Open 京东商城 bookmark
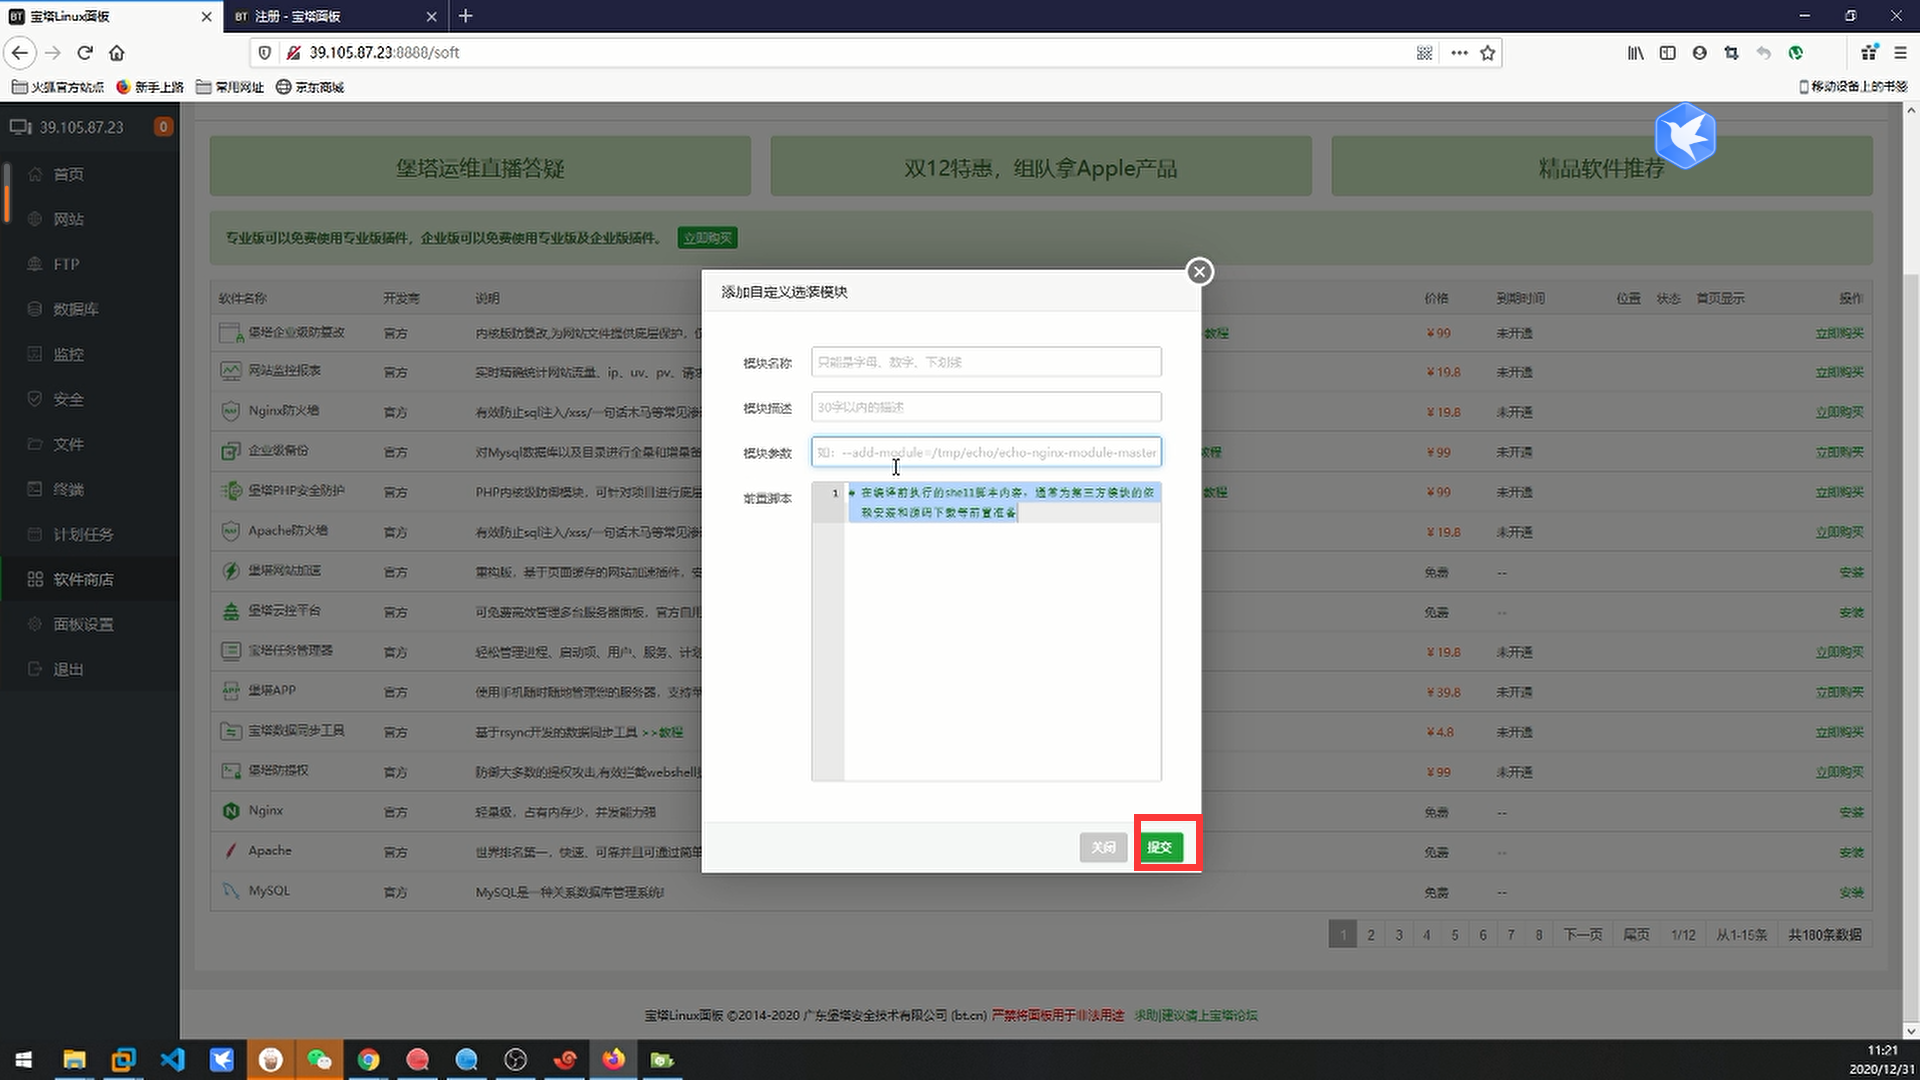The height and width of the screenshot is (1080, 1920). point(310,87)
